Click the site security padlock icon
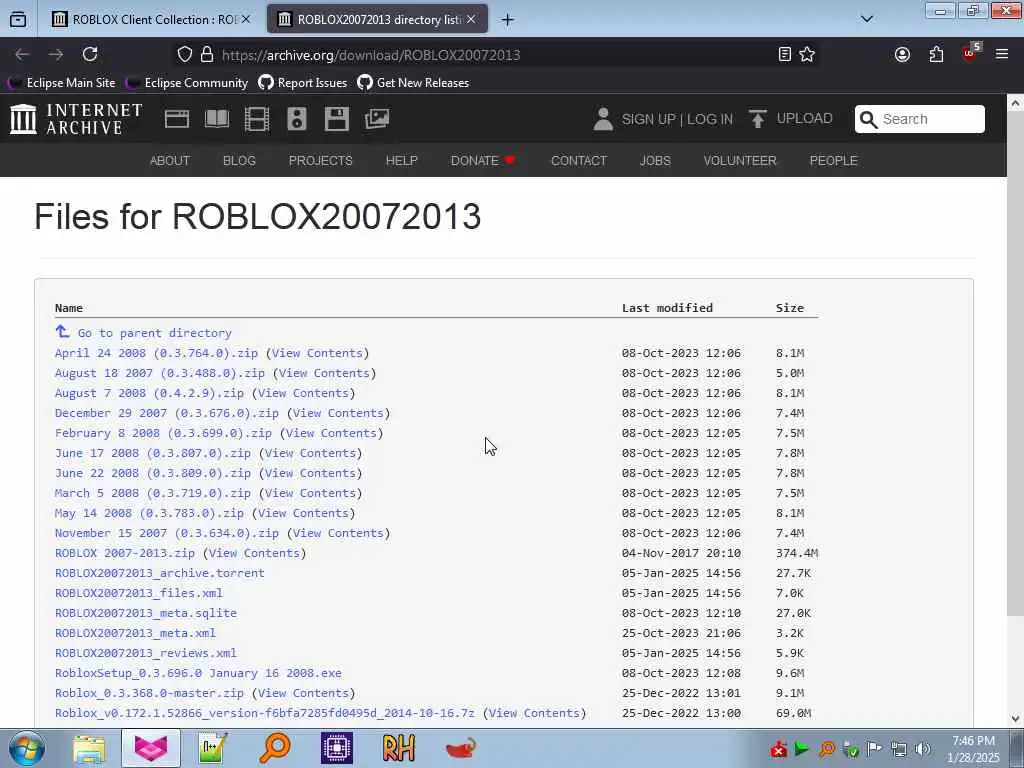The width and height of the screenshot is (1024, 768). 207,54
